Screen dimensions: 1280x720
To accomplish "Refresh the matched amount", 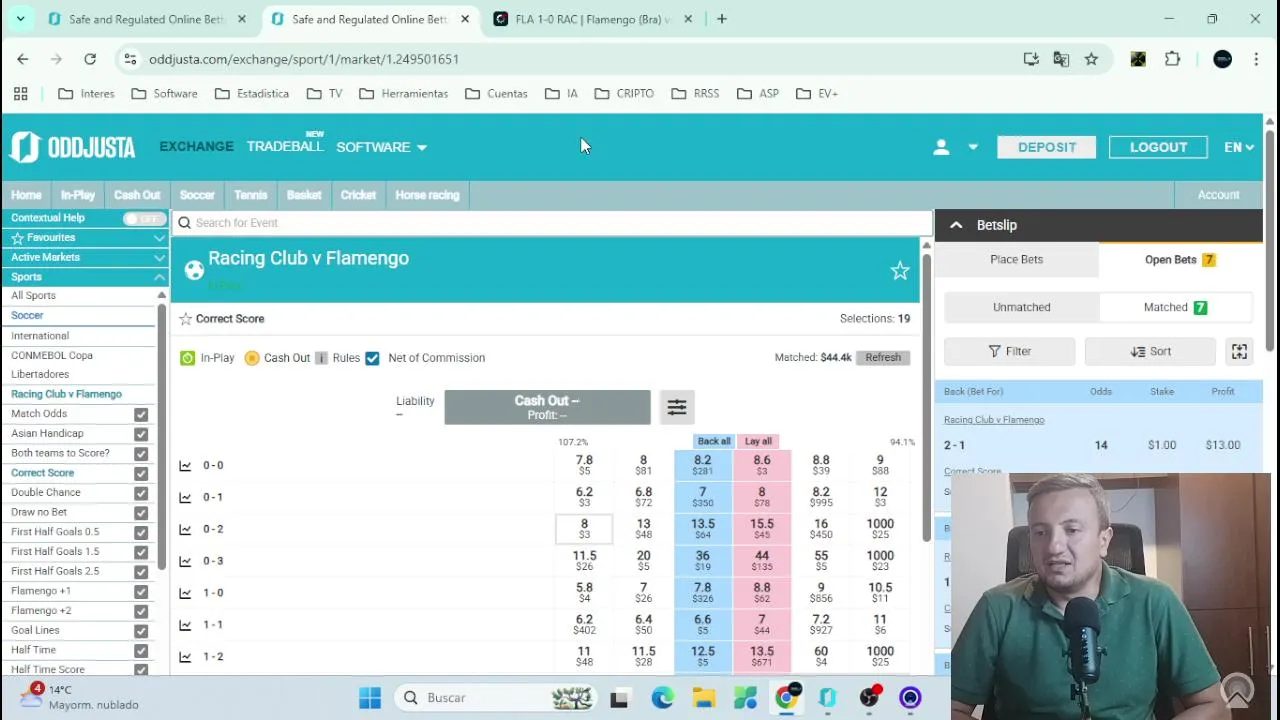I will pos(883,358).
